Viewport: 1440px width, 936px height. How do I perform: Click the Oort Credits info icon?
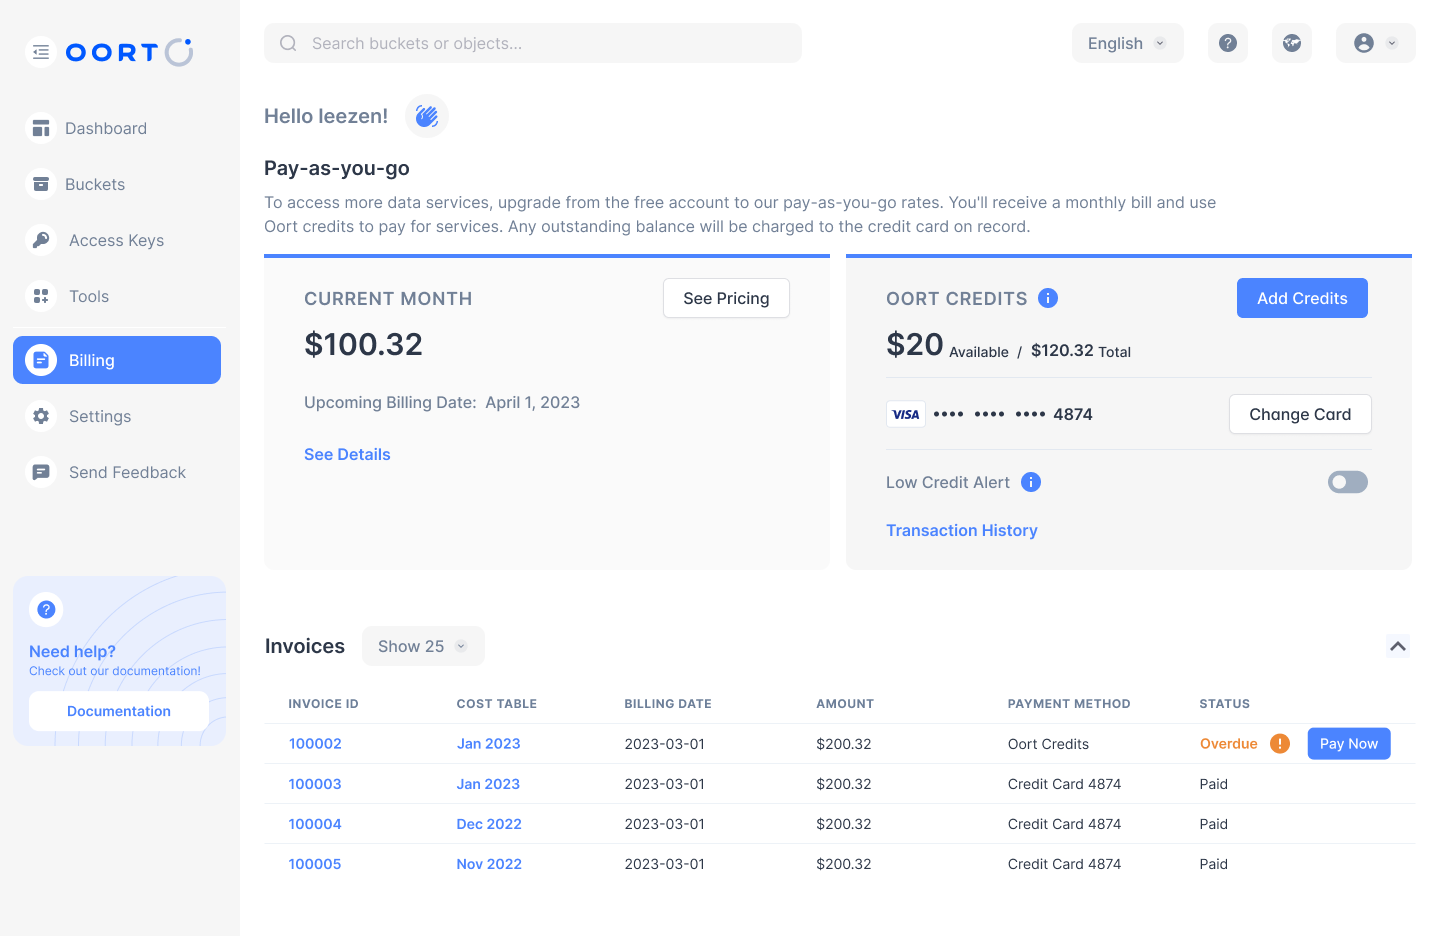coord(1048,298)
